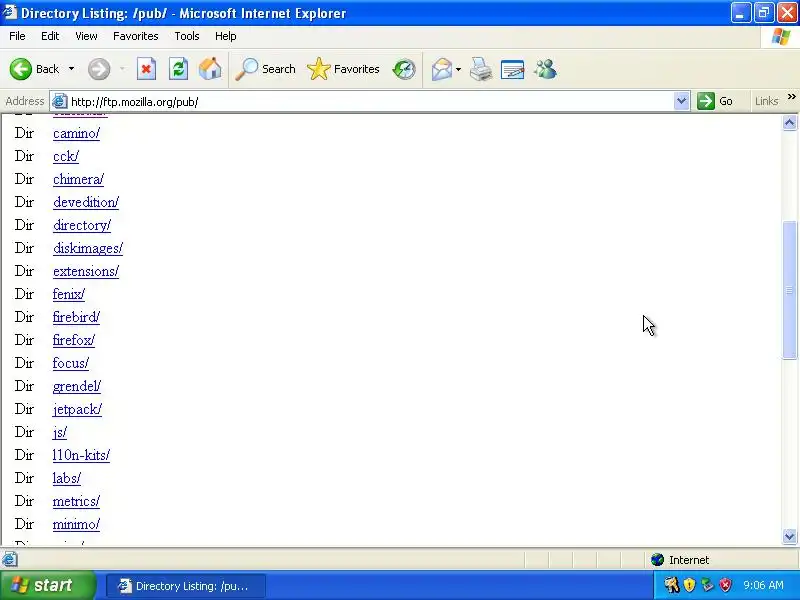Open the Edit menu

[50, 36]
